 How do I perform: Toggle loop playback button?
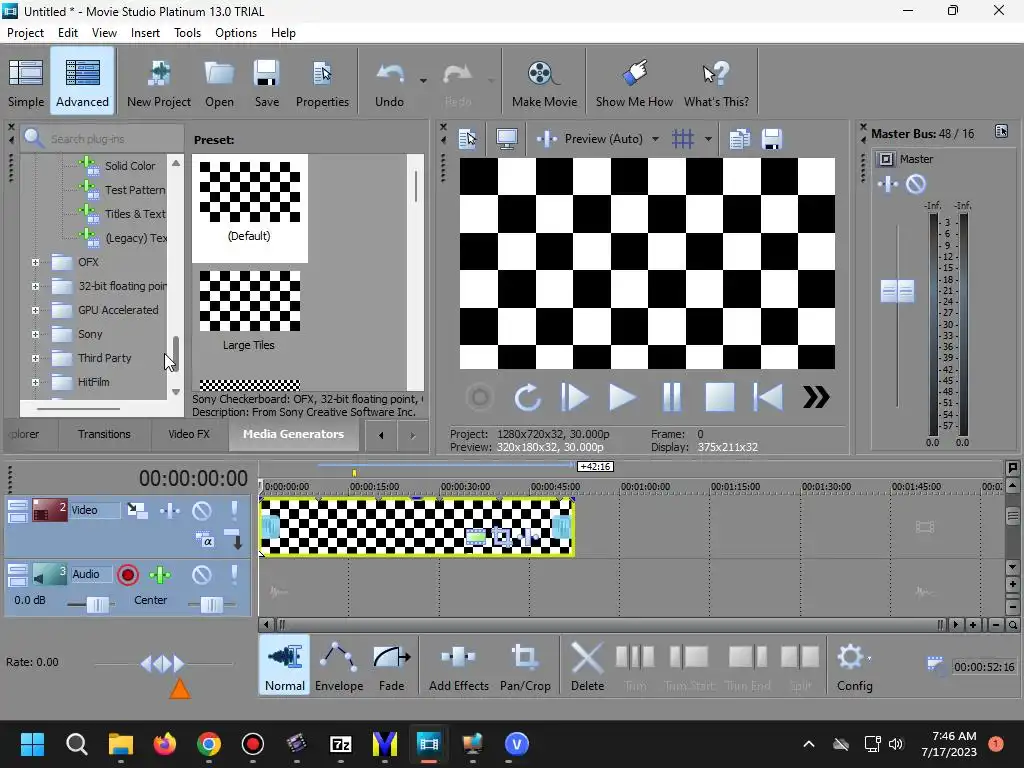coord(526,397)
